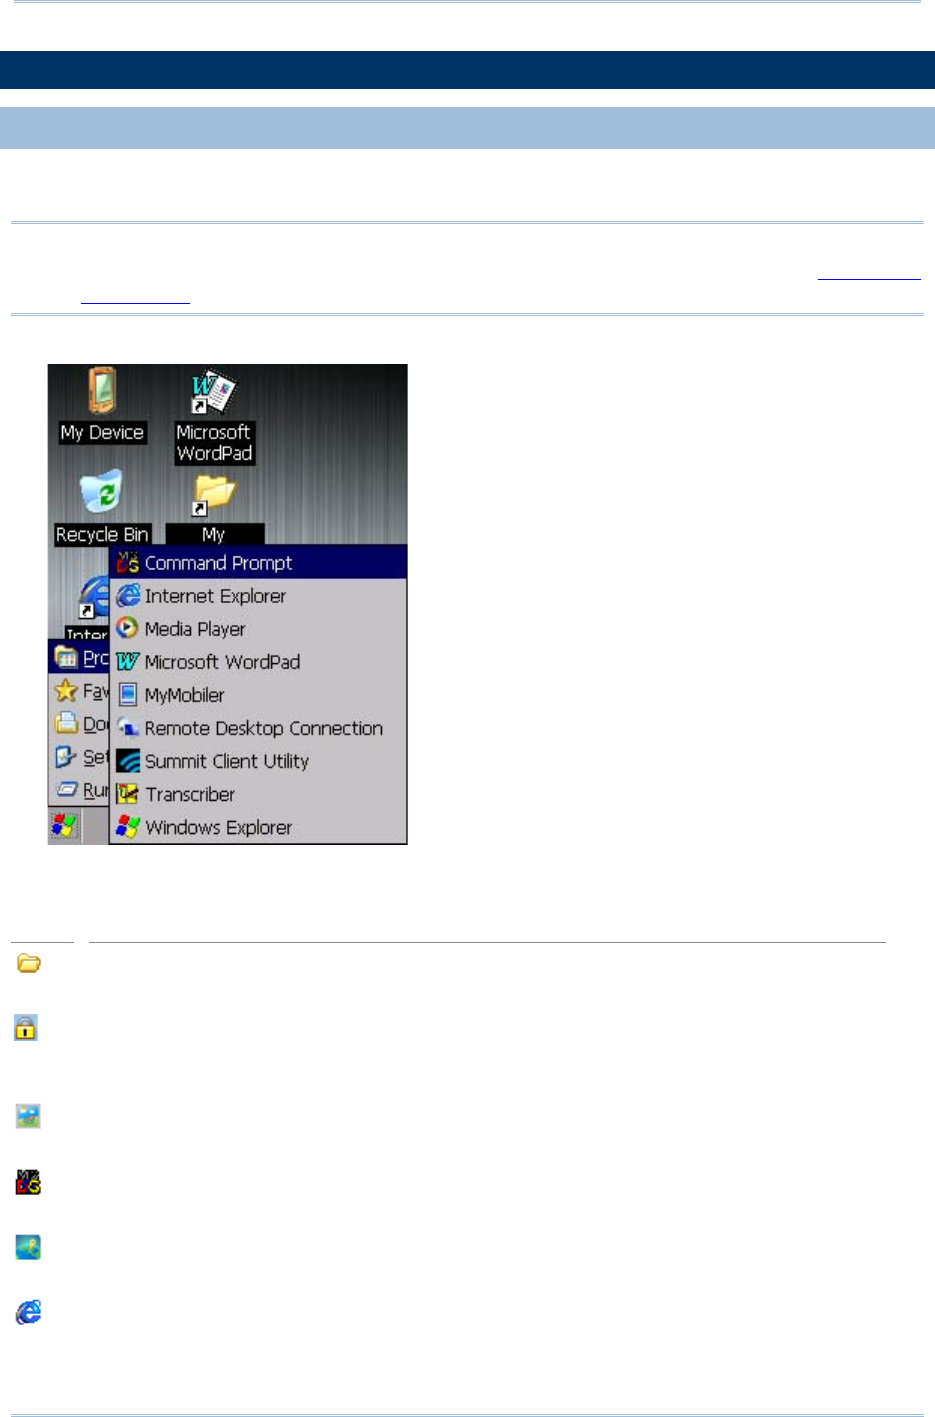This screenshot has height=1417, width=935.
Task: Open the Documents item in Start menu
Action: [79, 723]
